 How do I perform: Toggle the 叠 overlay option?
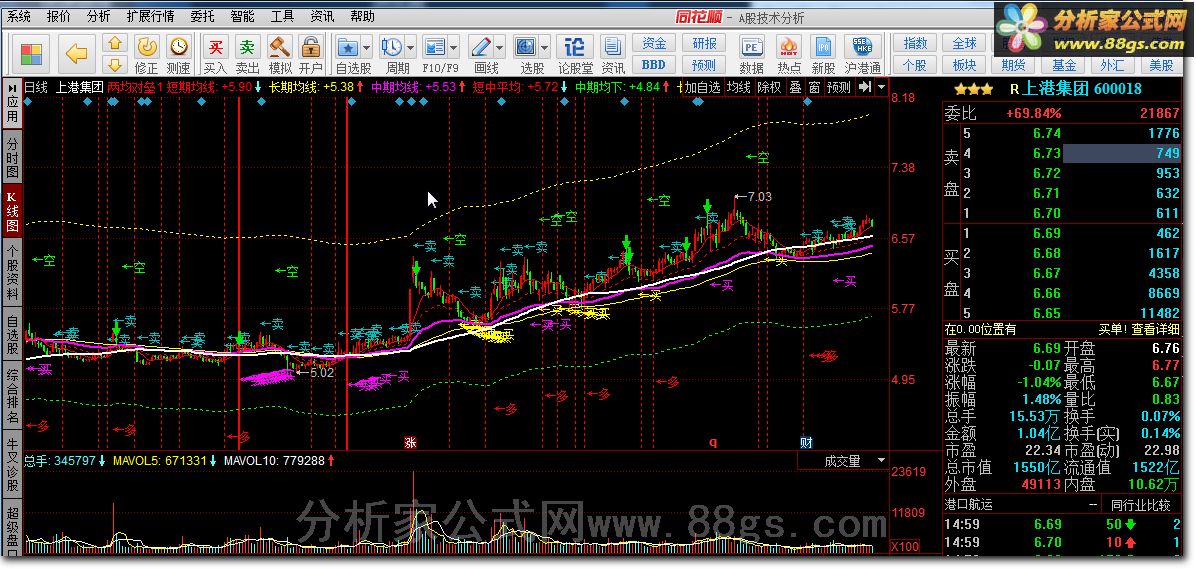(795, 87)
